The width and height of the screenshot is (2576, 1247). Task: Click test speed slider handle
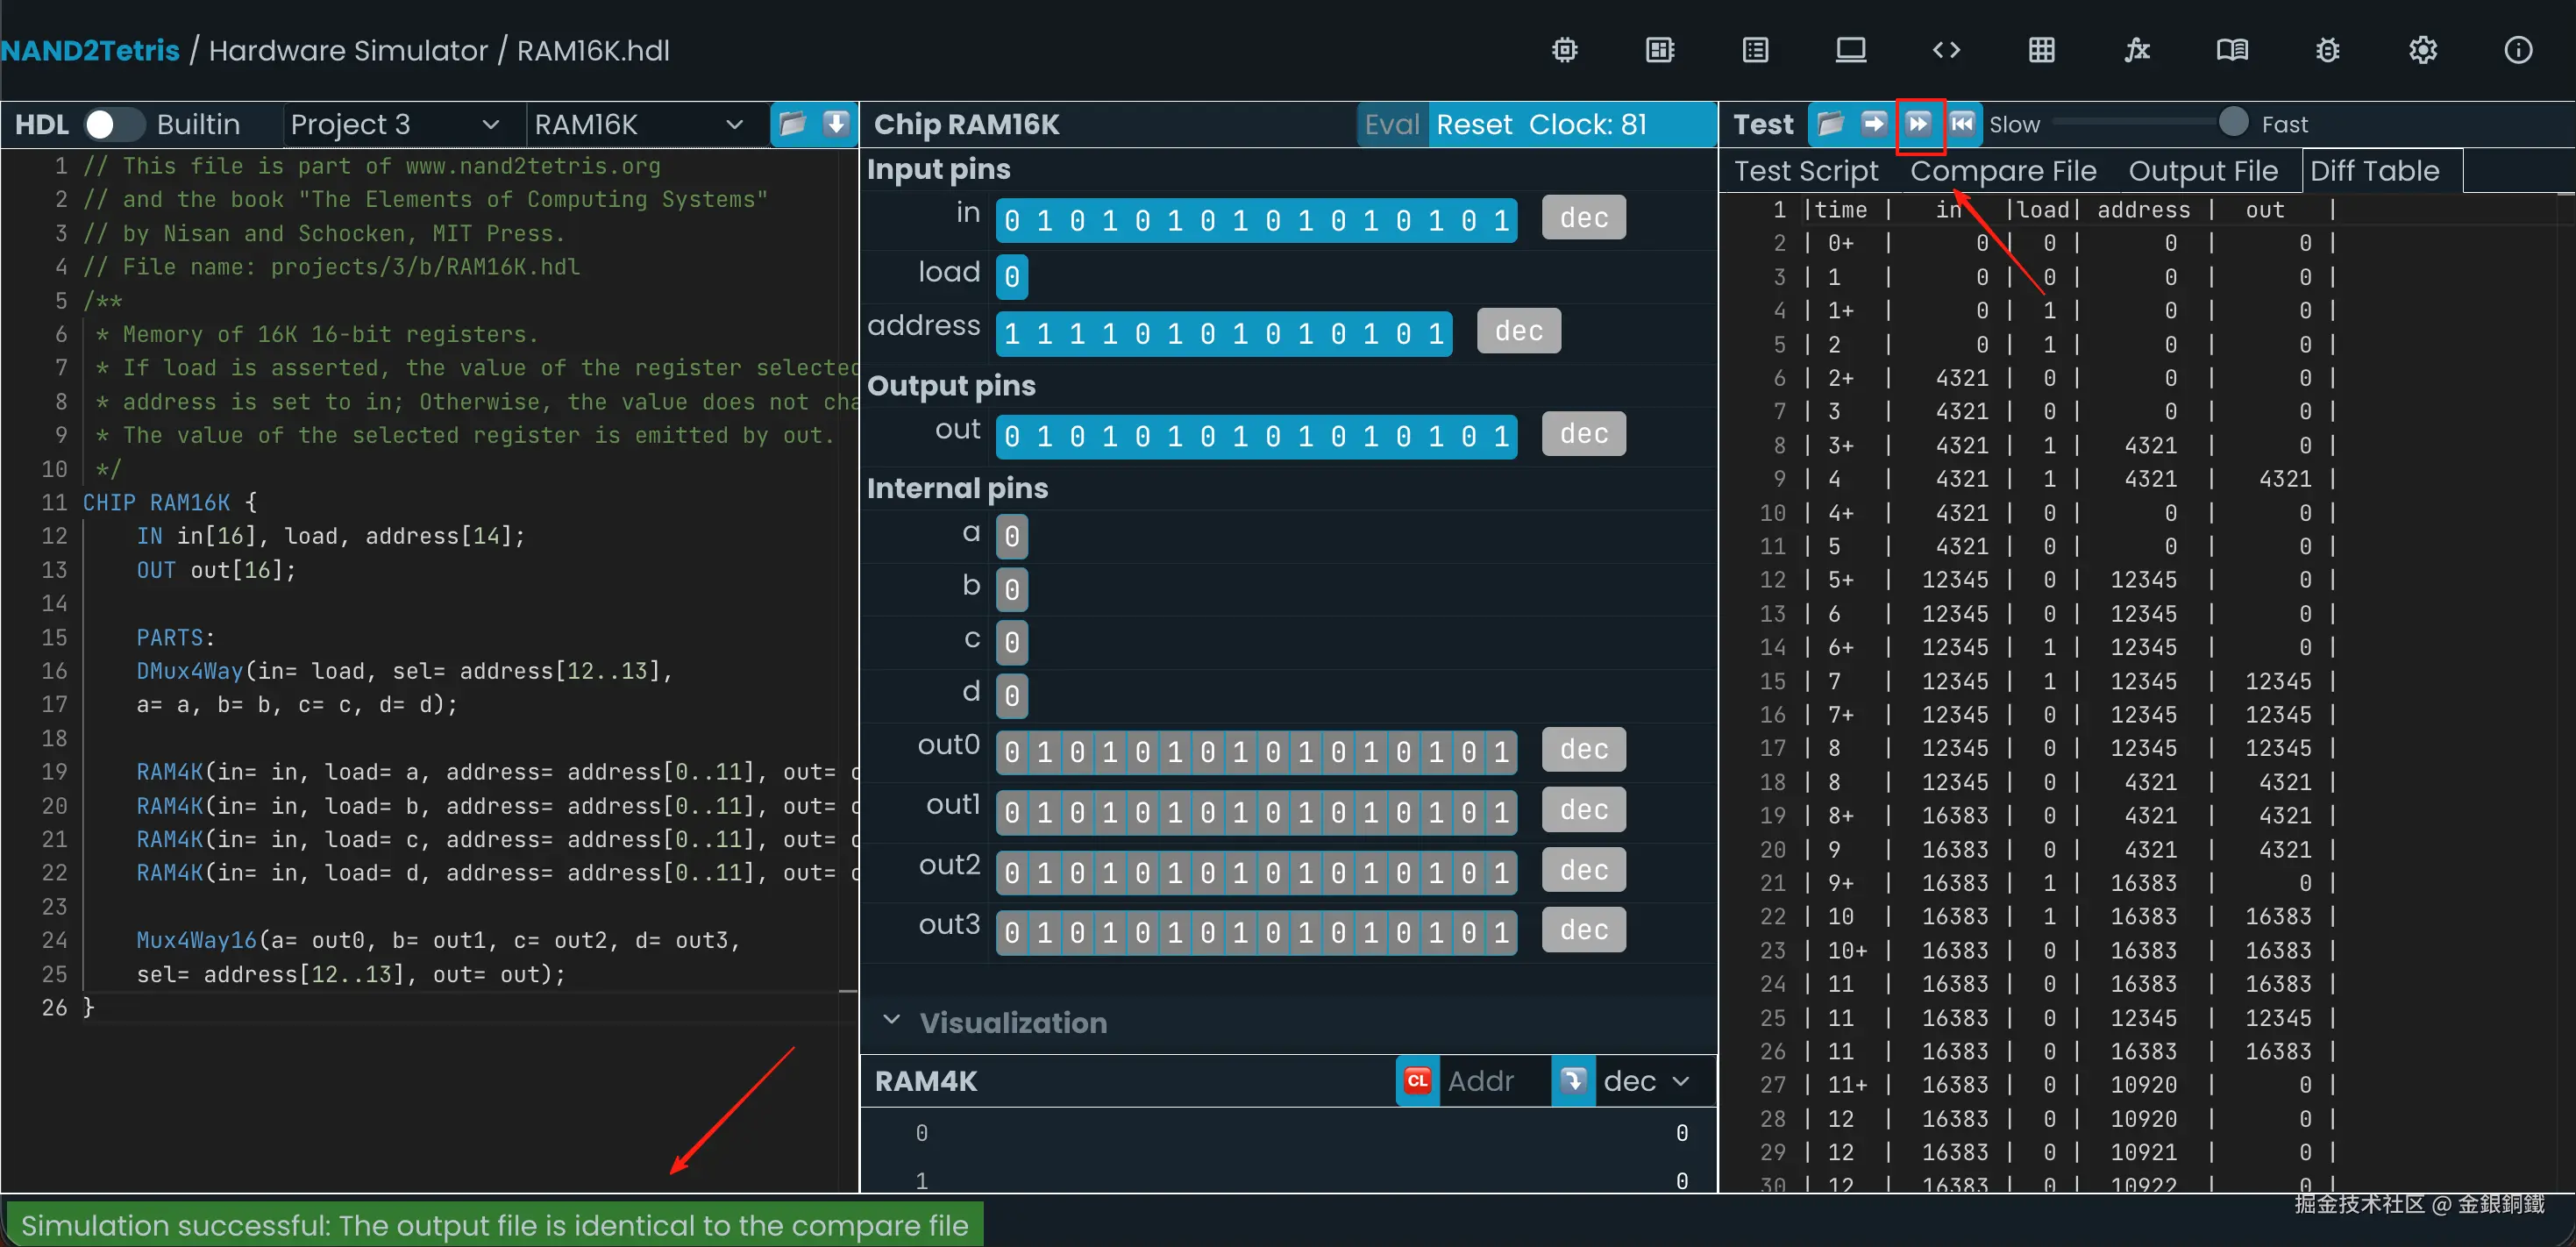click(x=2233, y=123)
